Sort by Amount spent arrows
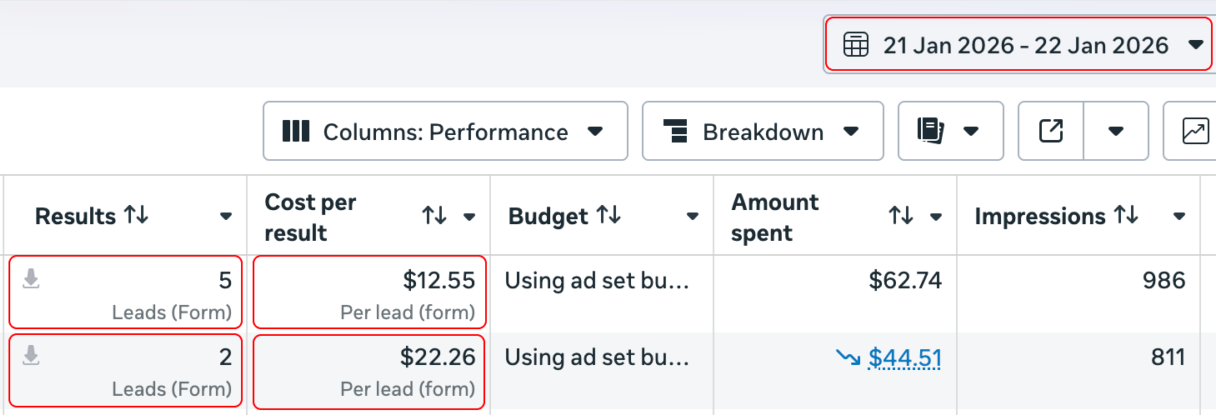Screen dimensions: 1216x415 902,216
